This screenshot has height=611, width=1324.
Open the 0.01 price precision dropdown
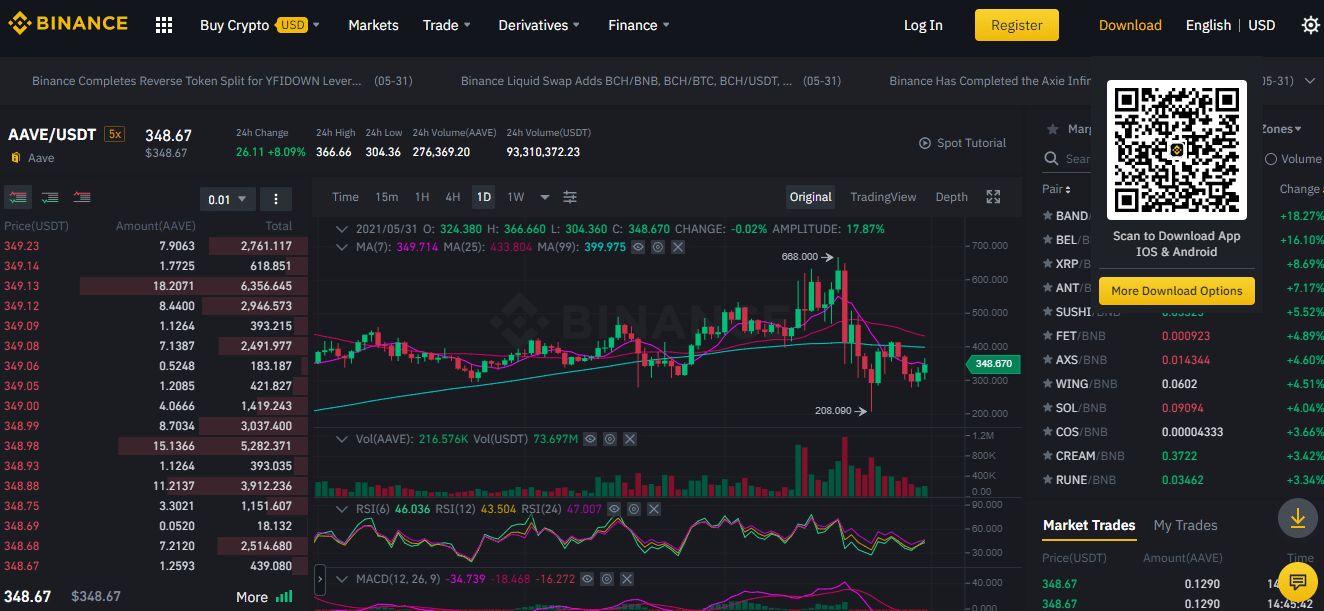click(228, 199)
